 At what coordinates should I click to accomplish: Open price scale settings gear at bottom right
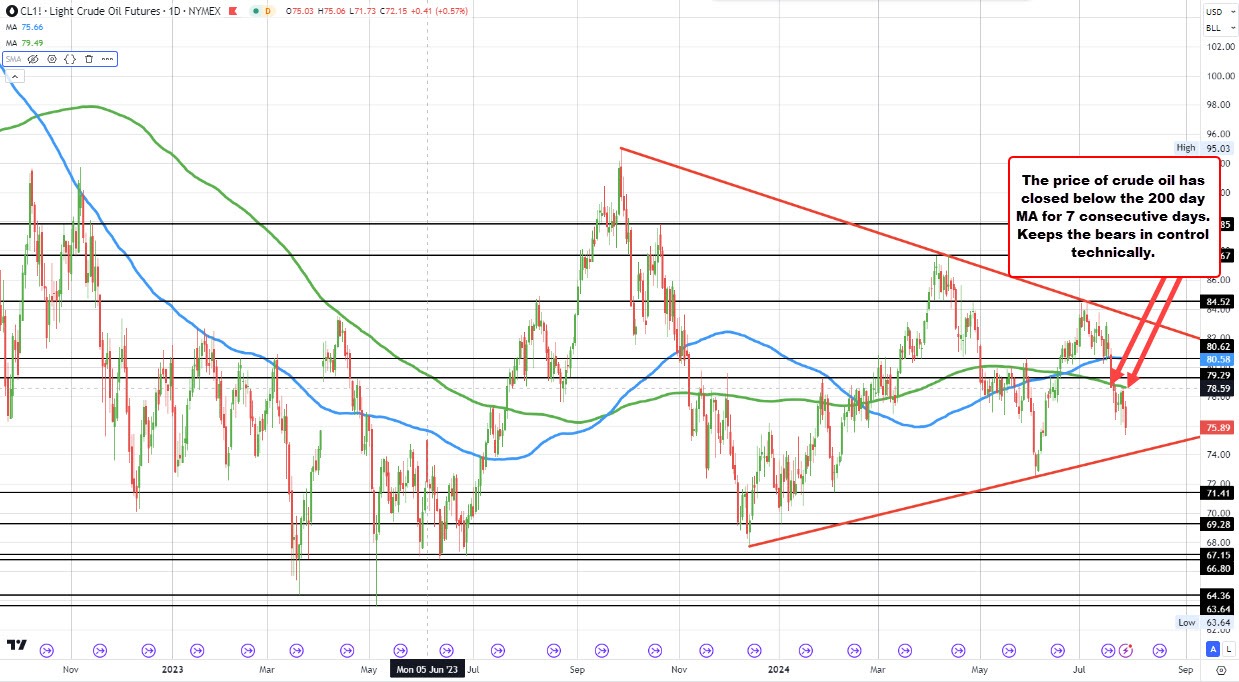point(1222,670)
